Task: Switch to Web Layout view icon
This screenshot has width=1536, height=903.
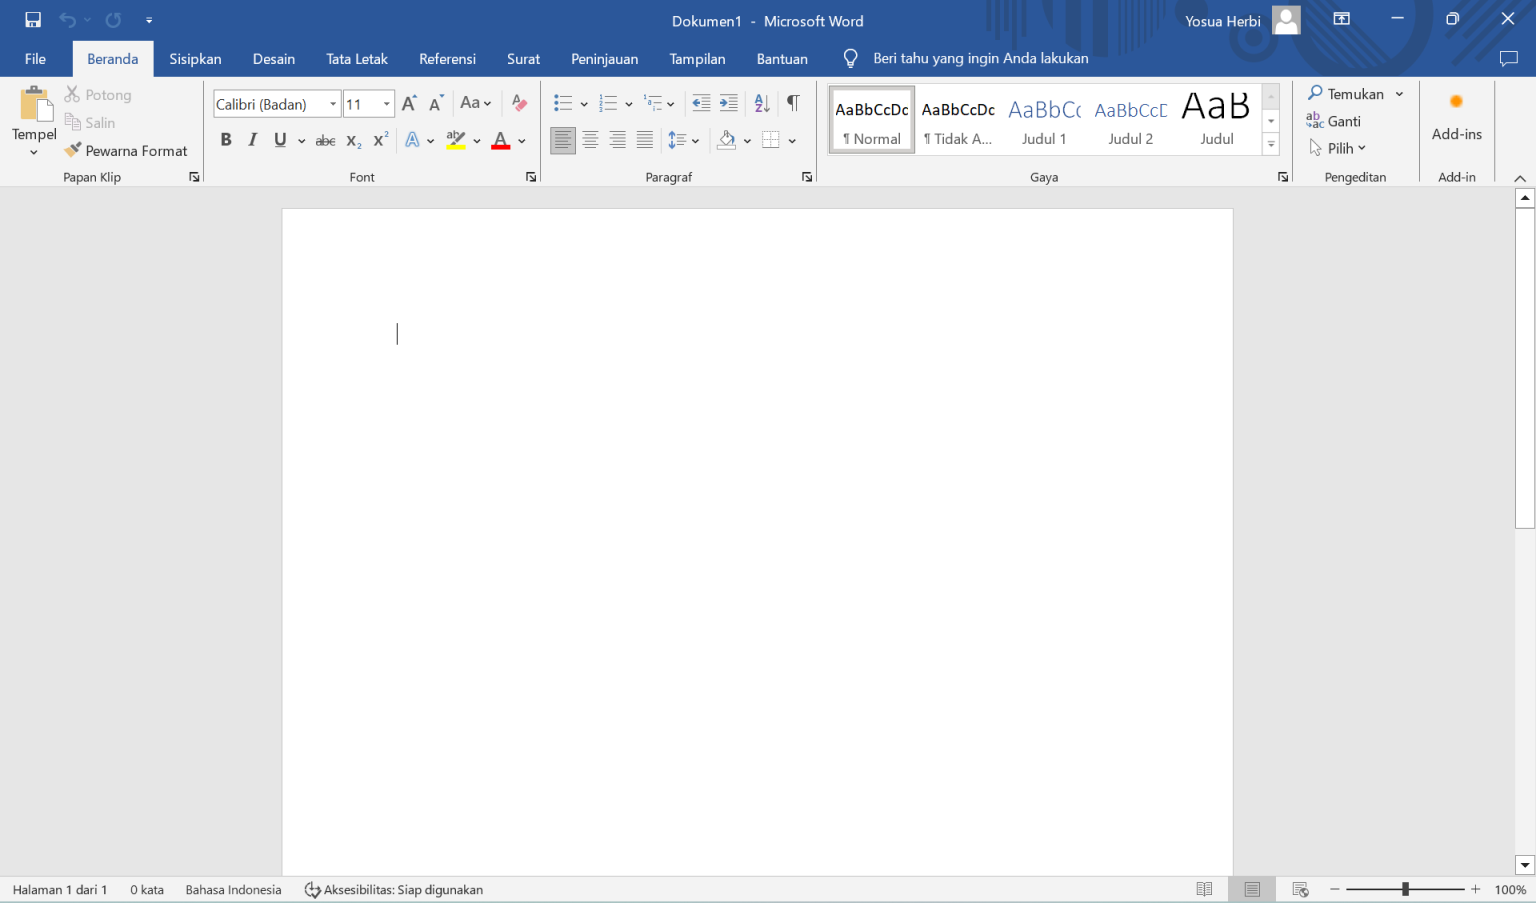Action: pyautogui.click(x=1300, y=889)
